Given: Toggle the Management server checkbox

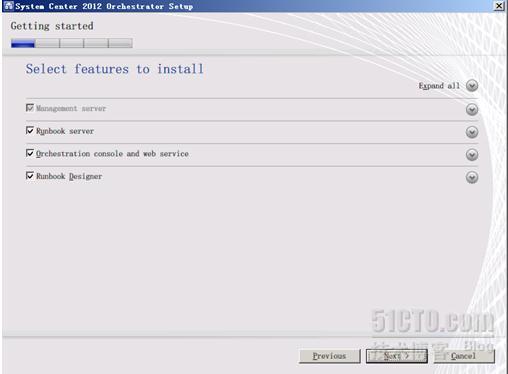Looking at the screenshot, I should click(30, 108).
